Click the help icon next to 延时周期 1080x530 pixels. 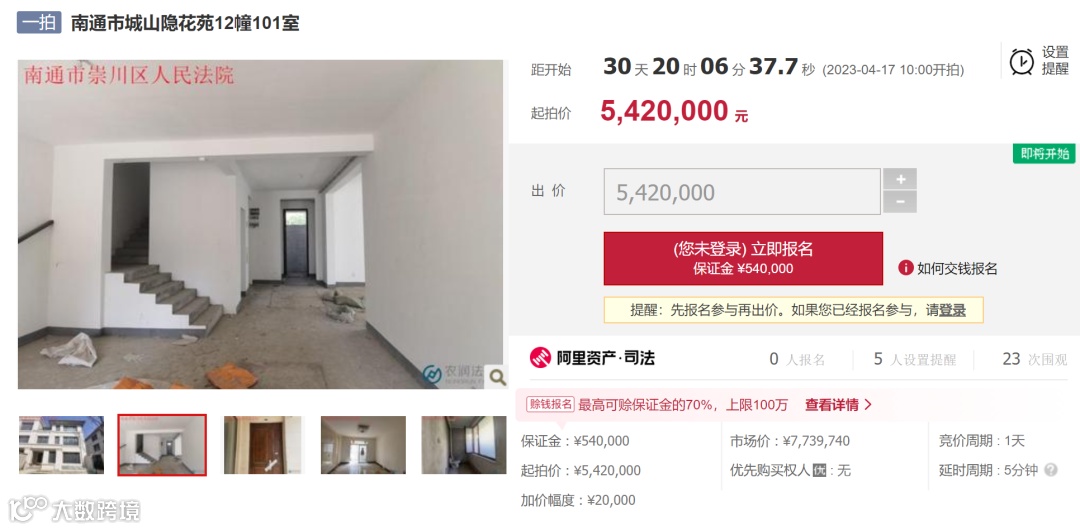tap(1050, 470)
